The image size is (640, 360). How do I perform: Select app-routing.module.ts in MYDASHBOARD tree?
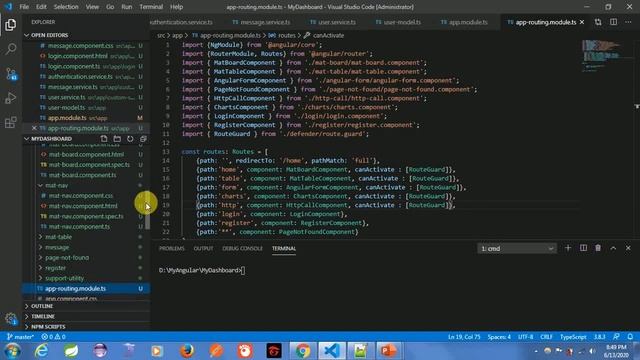(86, 289)
